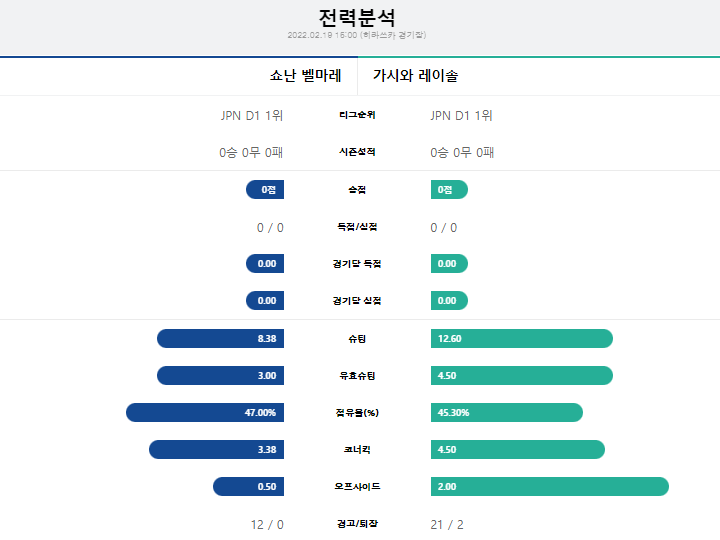Click the green 2.00 offside bar
720x540 pixels.
[550, 486]
